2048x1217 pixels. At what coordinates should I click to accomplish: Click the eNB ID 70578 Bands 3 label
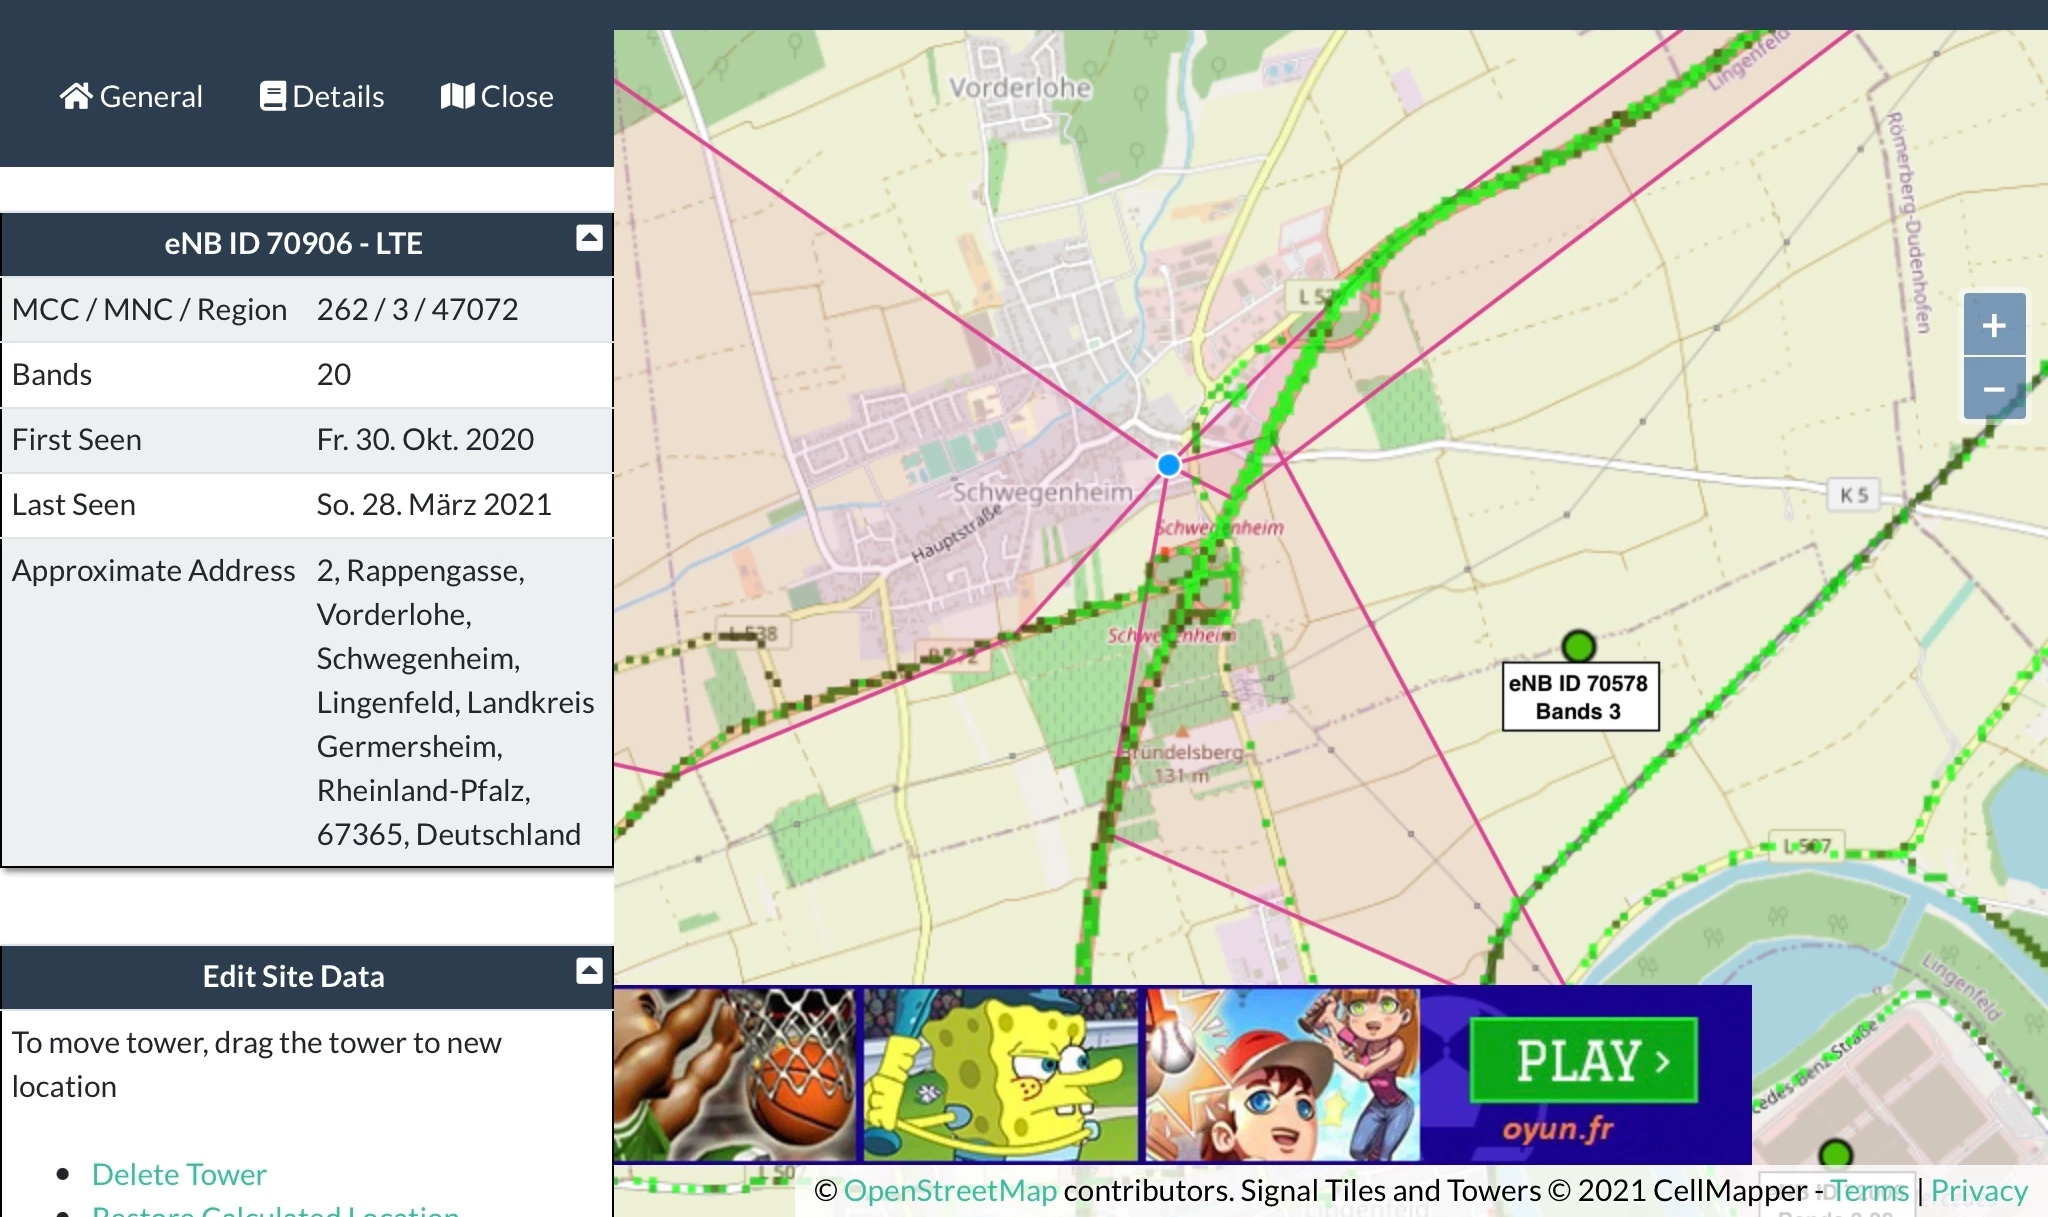click(x=1579, y=697)
